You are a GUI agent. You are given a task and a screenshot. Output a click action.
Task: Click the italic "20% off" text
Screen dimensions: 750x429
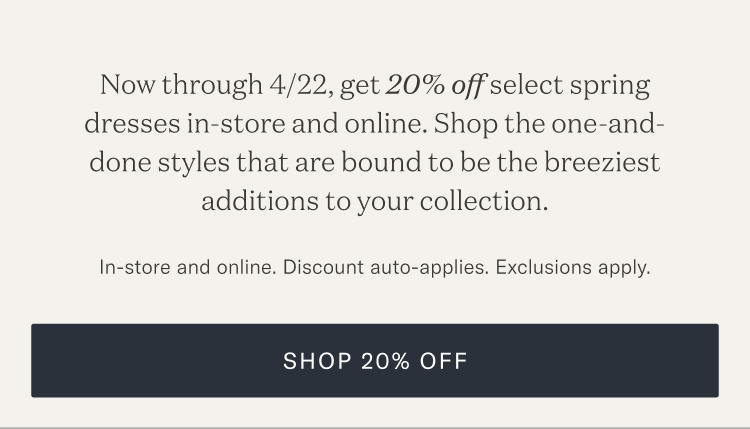tap(436, 86)
